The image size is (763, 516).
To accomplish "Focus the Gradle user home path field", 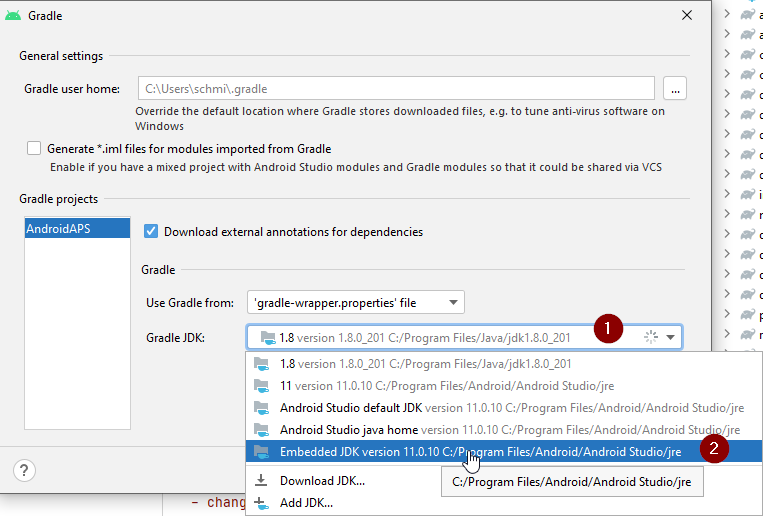I will coord(396,89).
